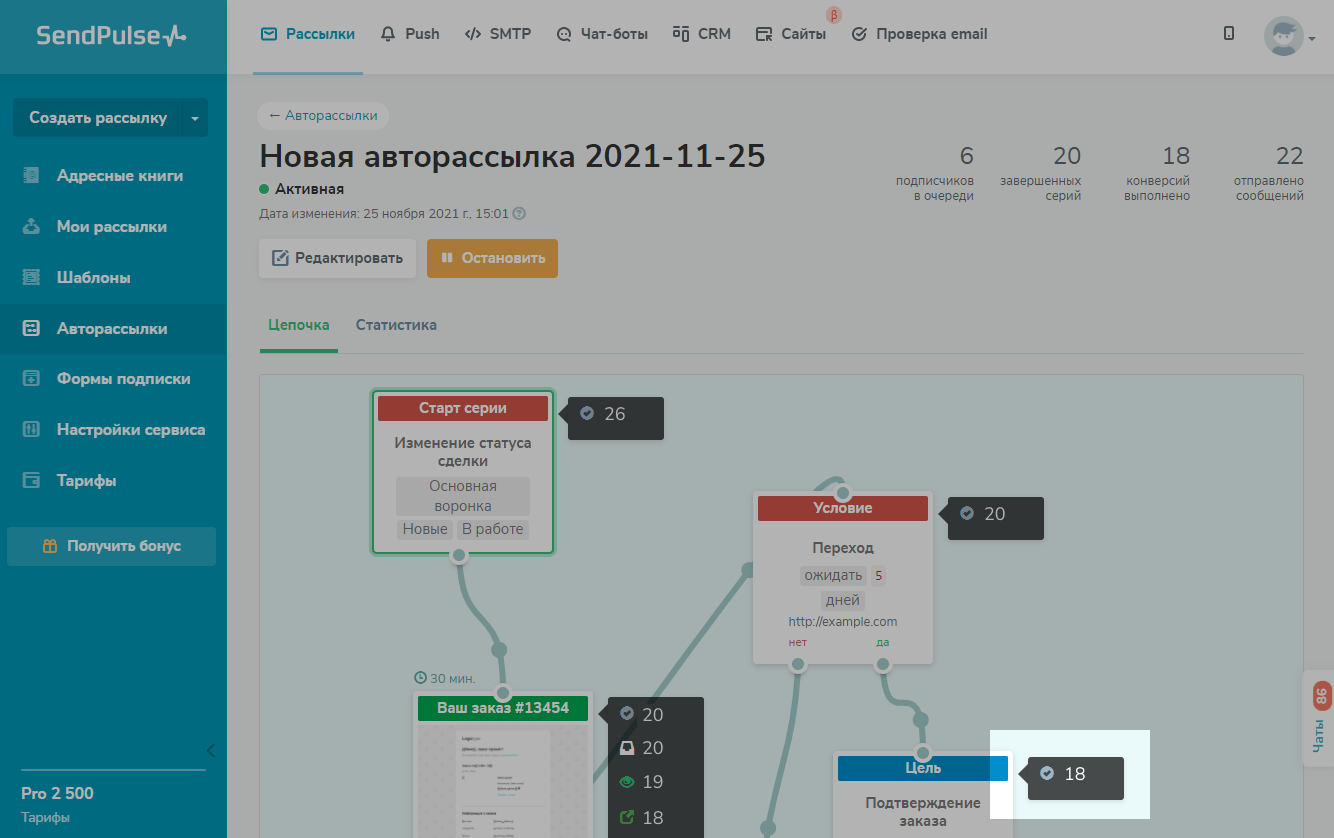1334x838 pixels.
Task: Click the Шаблоны sidebar icon
Action: pyautogui.click(x=31, y=278)
